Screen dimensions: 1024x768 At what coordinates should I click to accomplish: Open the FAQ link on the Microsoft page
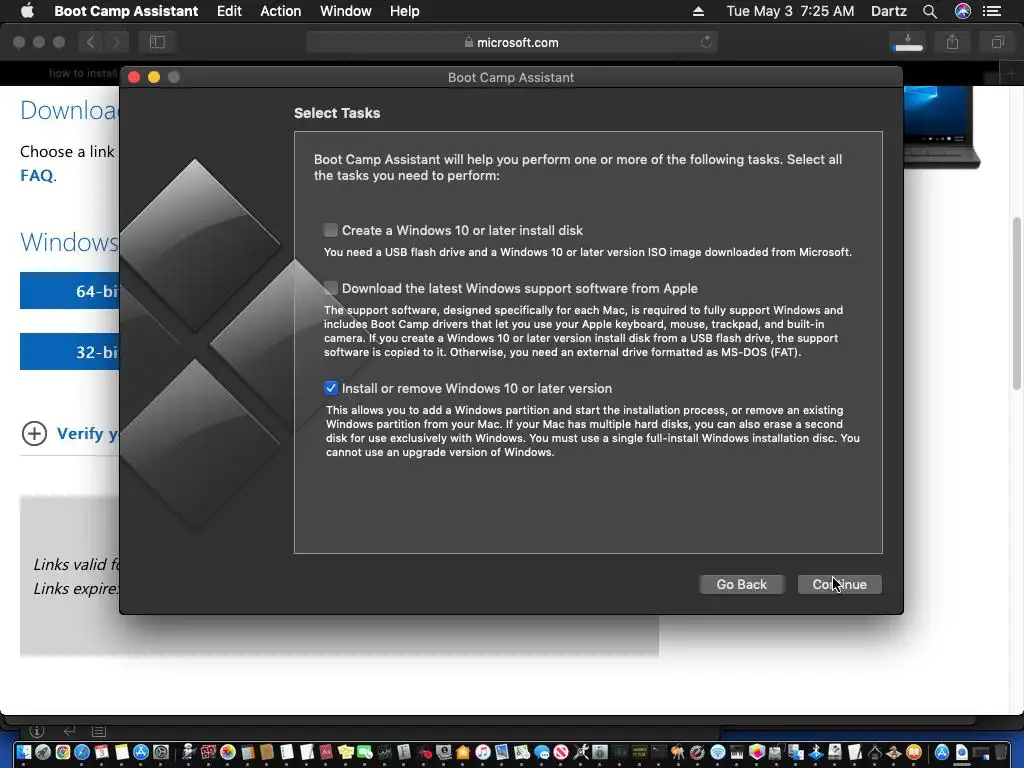coord(37,176)
